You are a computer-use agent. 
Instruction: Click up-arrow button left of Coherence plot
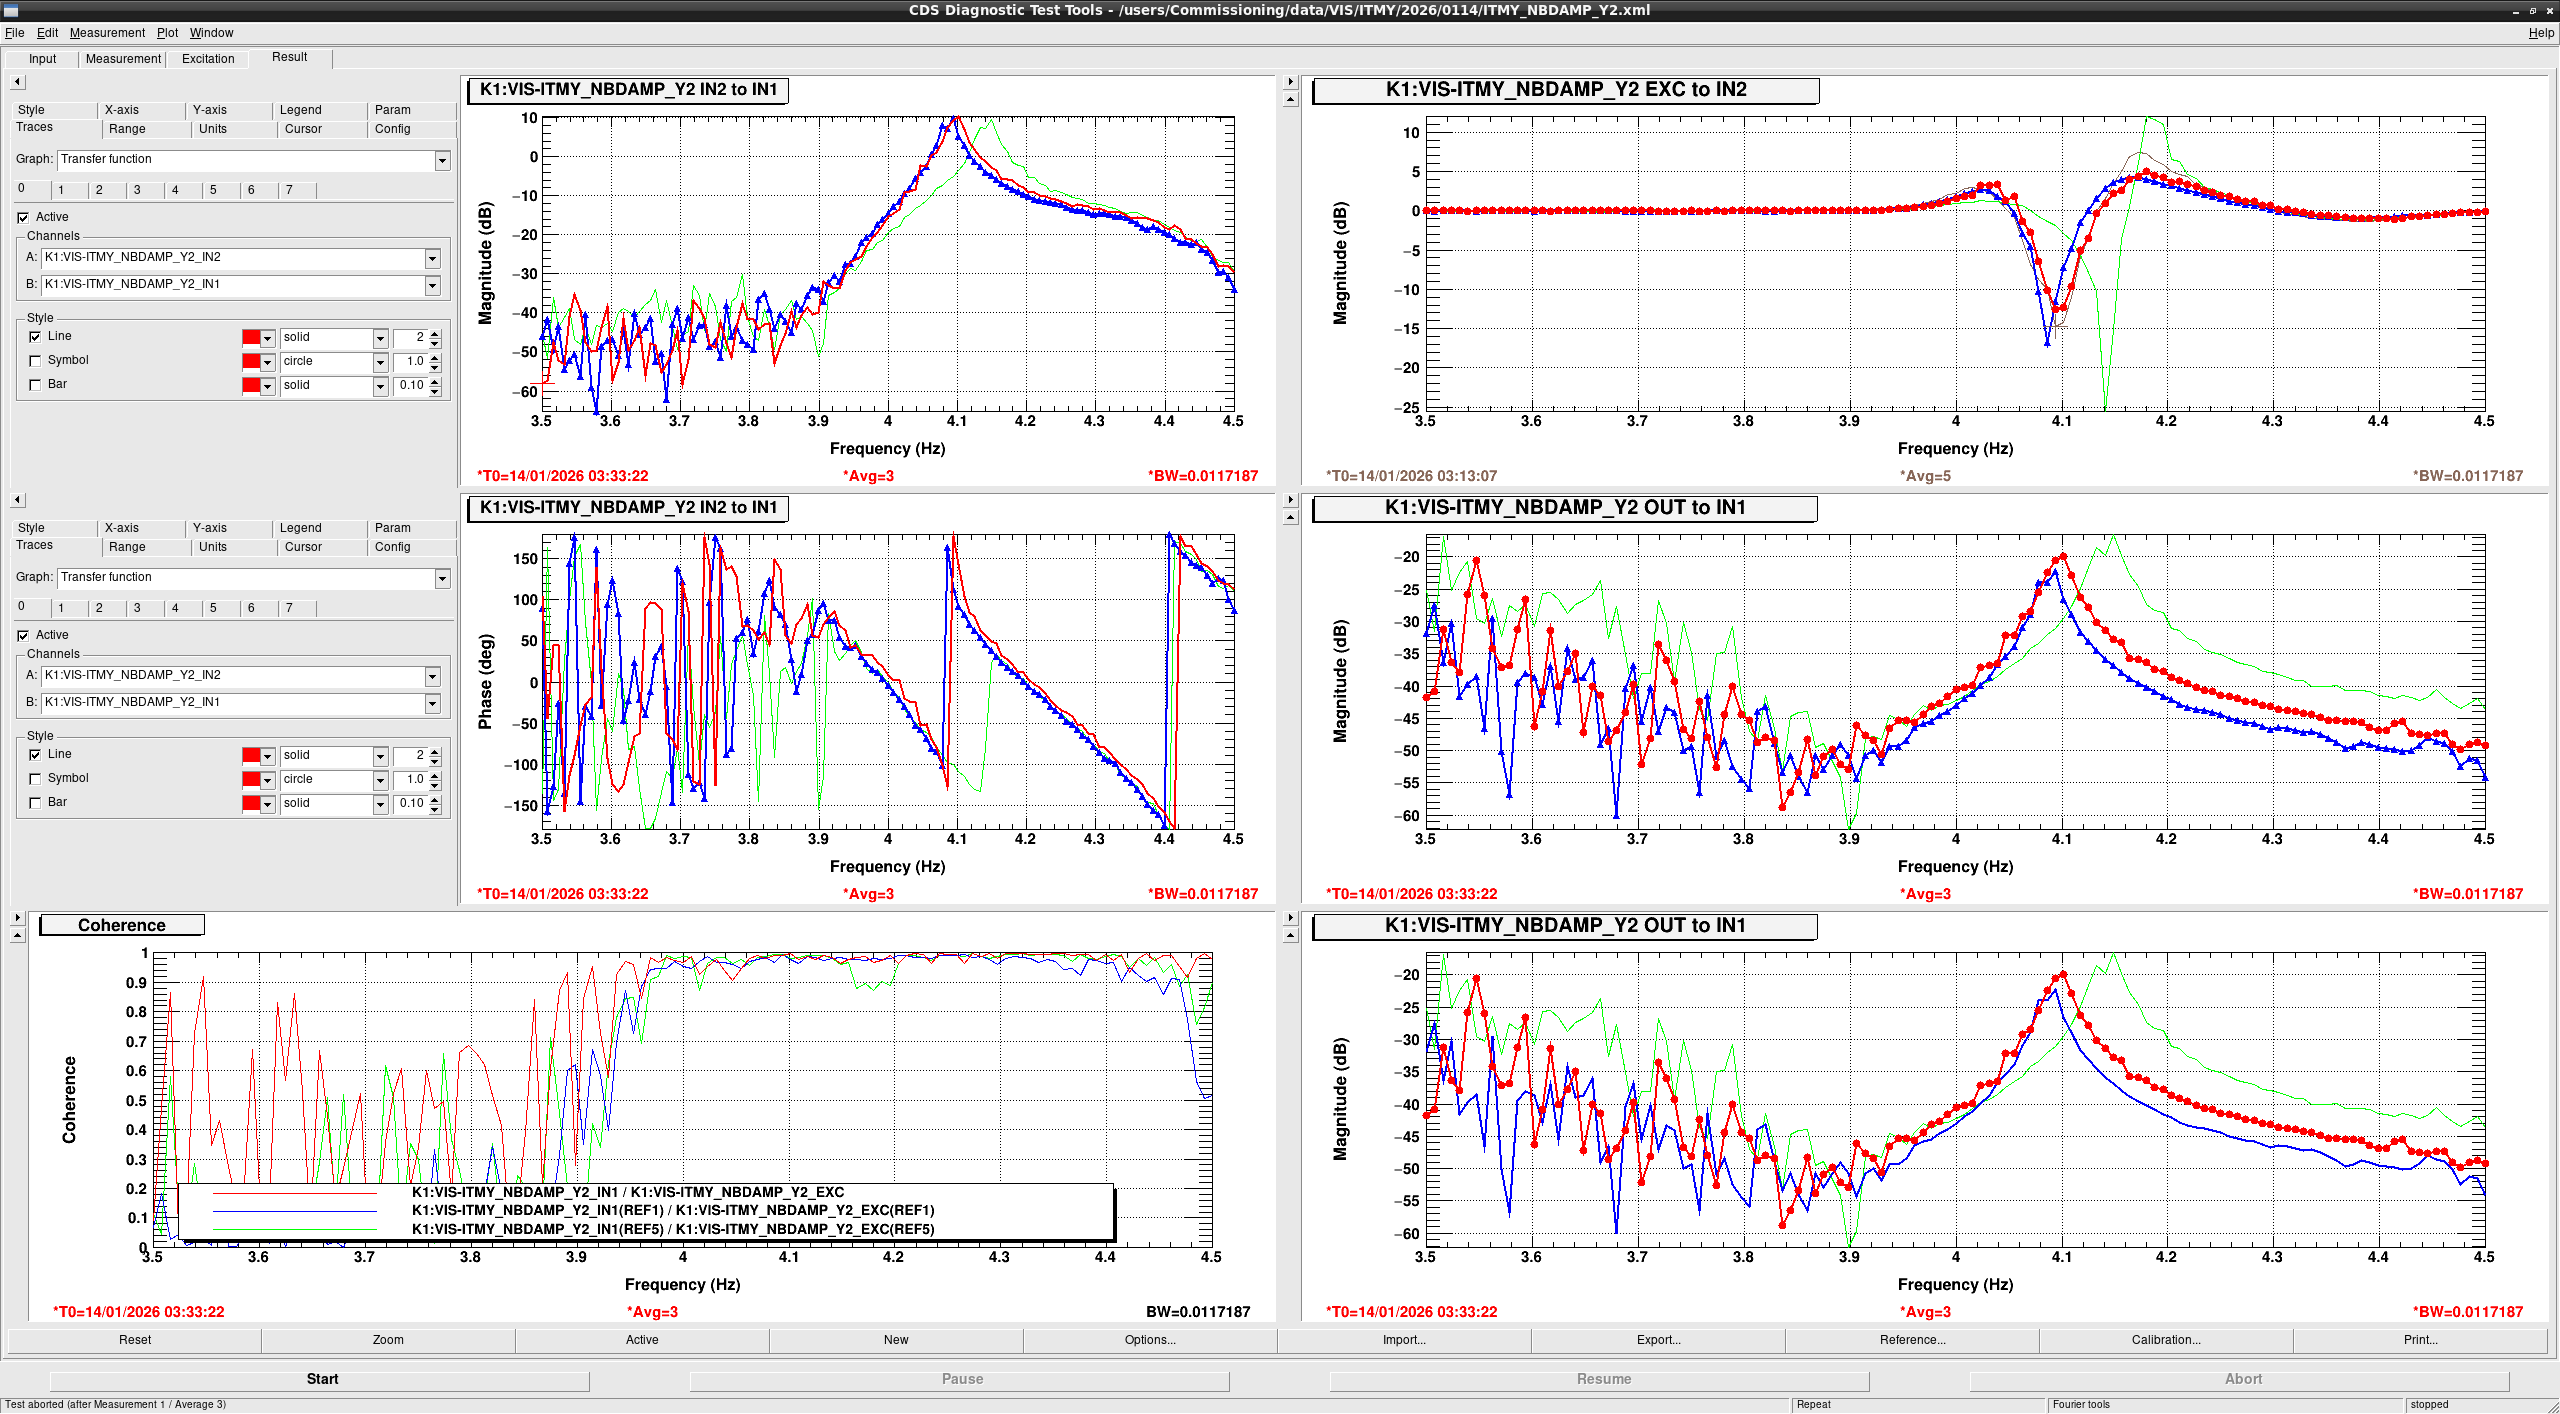tap(17, 935)
